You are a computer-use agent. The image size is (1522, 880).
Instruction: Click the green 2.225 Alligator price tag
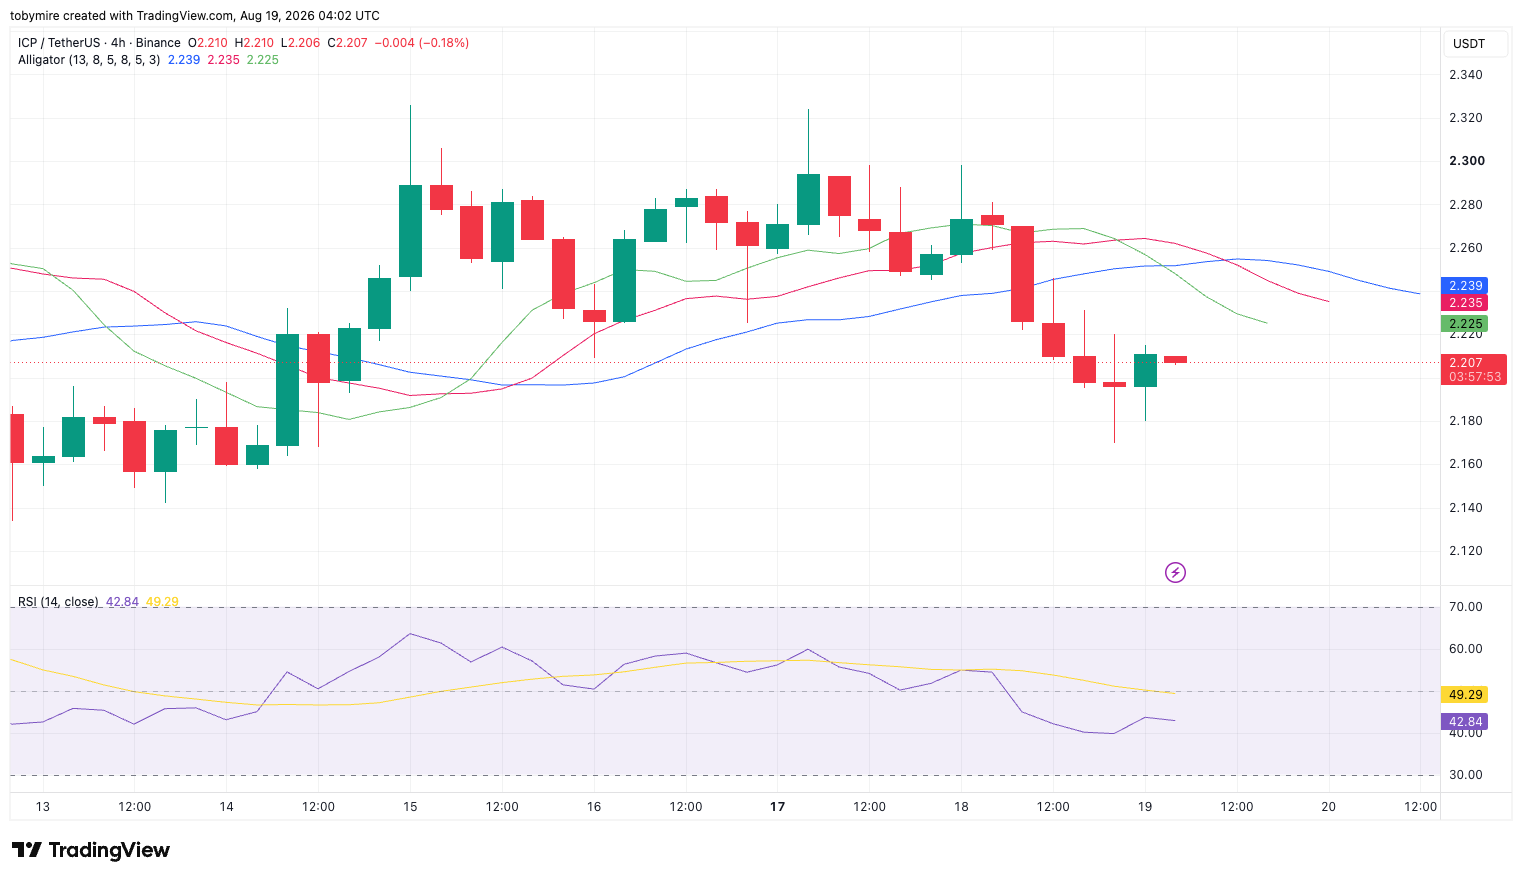1463,324
